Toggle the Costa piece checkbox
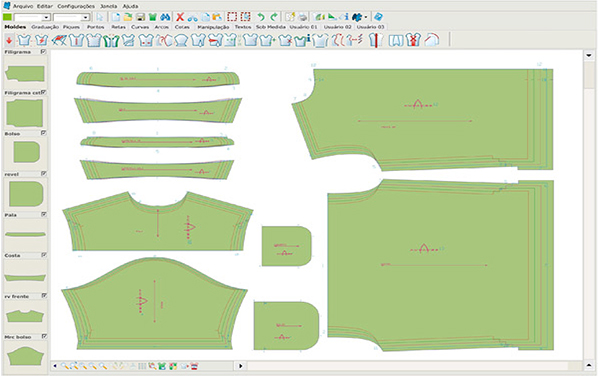Viewport: 600px width, 378px height. click(x=44, y=255)
